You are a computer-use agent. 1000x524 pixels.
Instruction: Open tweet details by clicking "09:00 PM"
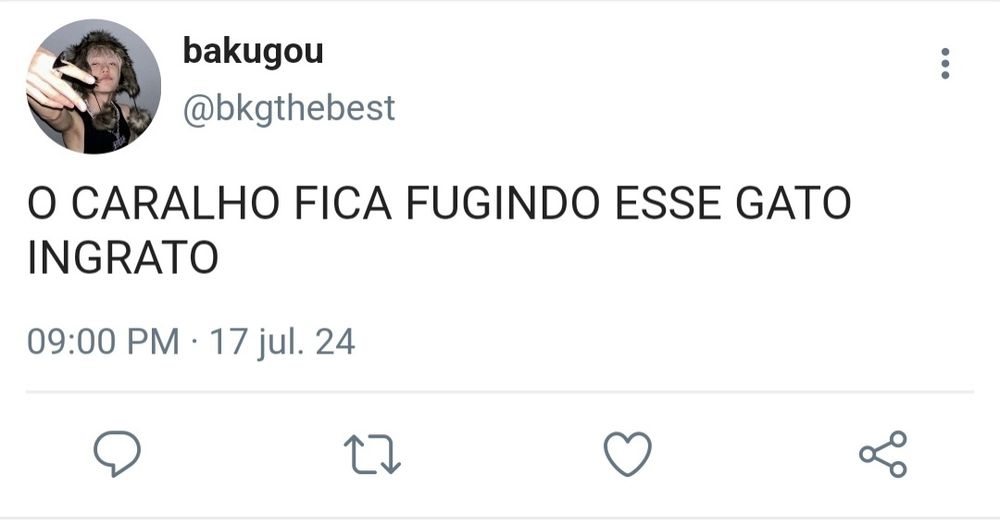pyautogui.click(x=103, y=341)
